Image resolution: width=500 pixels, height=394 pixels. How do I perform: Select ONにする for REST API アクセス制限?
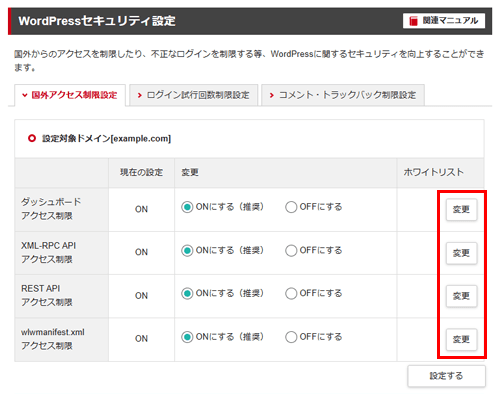coord(187,293)
